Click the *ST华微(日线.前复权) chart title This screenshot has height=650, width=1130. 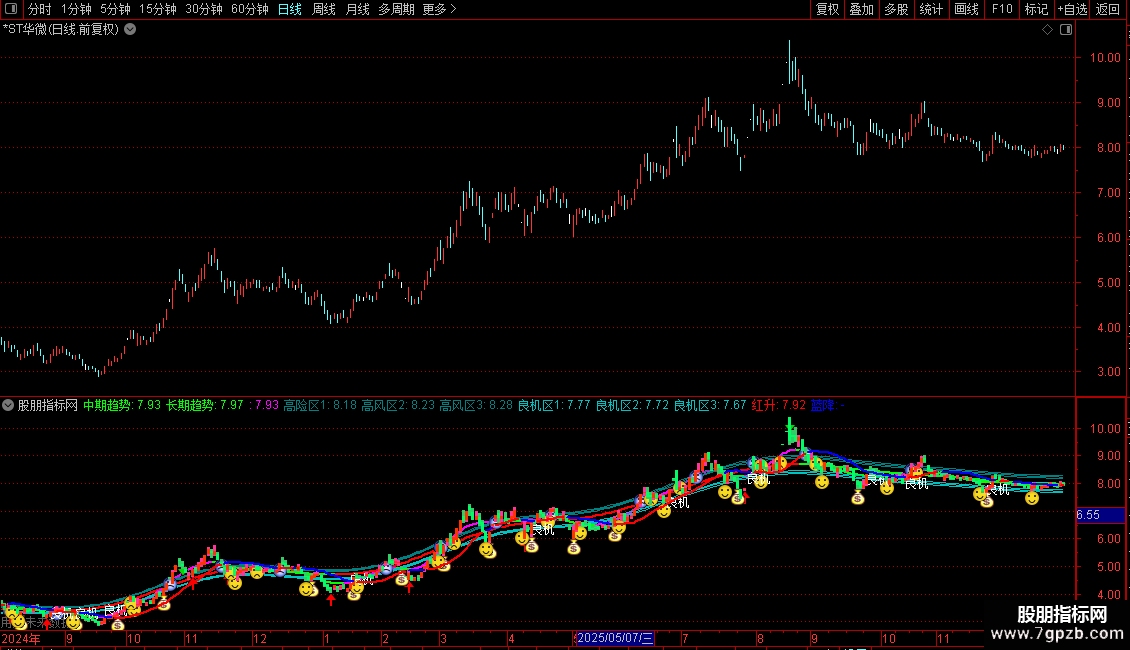(x=61, y=30)
